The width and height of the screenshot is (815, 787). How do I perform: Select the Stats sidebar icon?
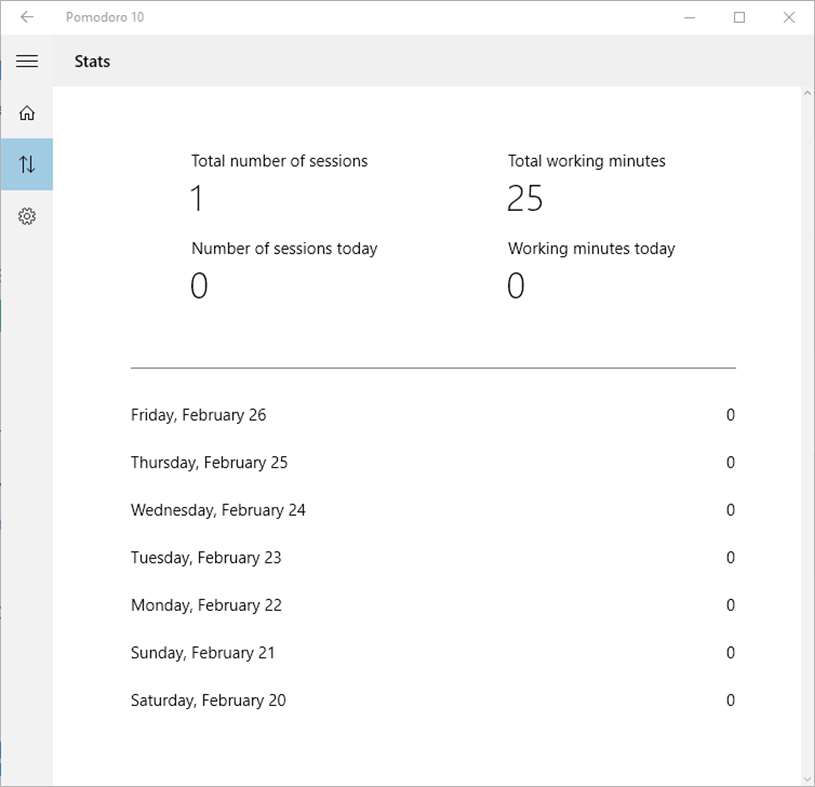pyautogui.click(x=27, y=164)
